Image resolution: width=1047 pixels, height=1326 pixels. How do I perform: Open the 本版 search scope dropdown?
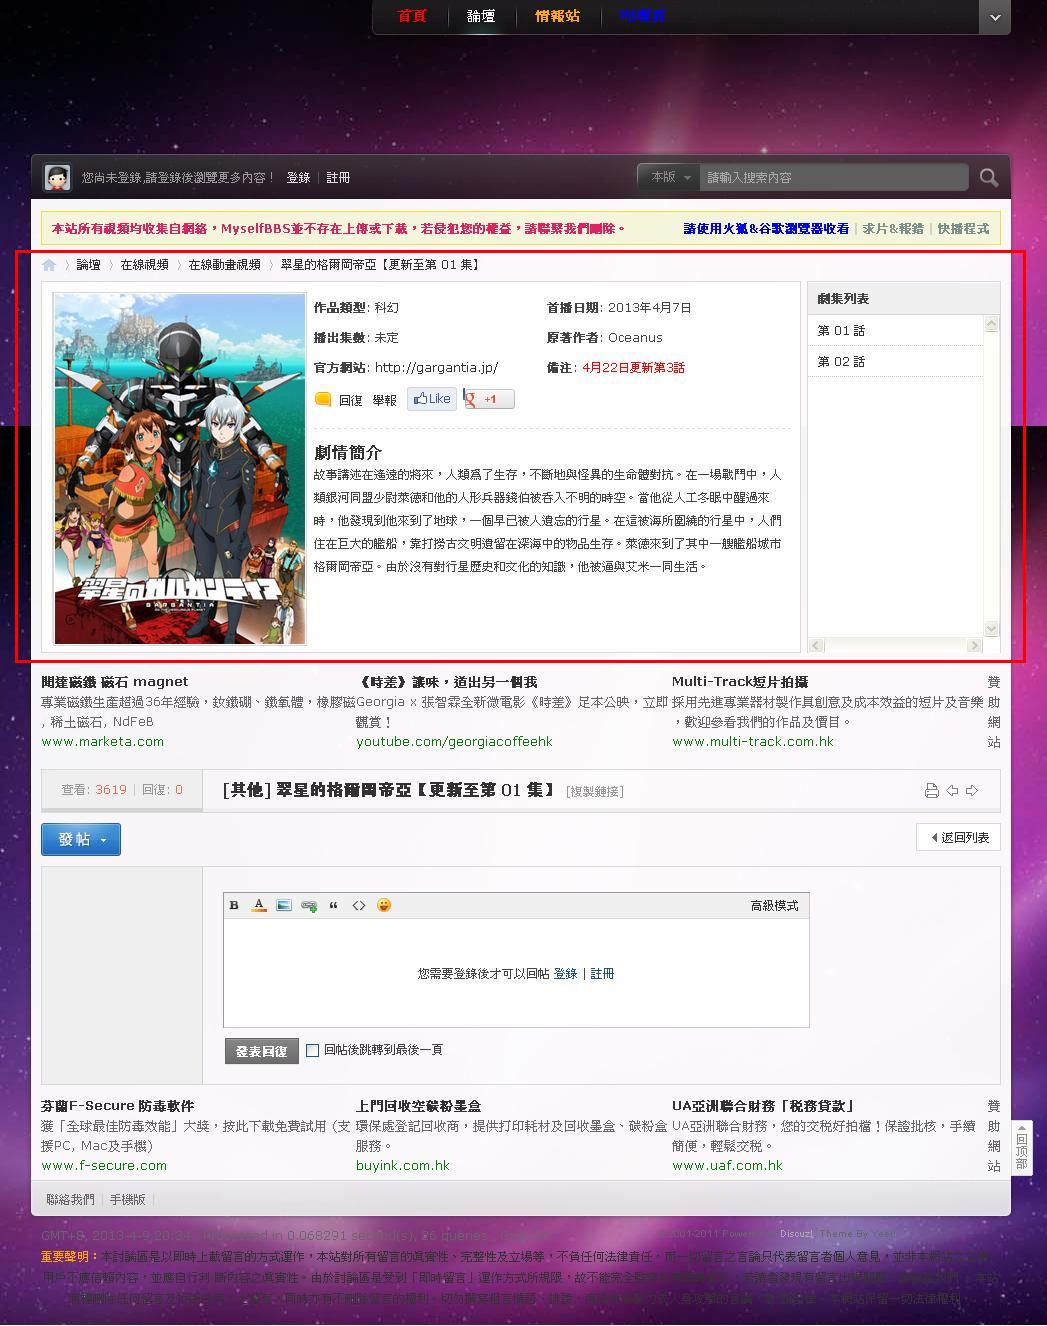point(669,177)
